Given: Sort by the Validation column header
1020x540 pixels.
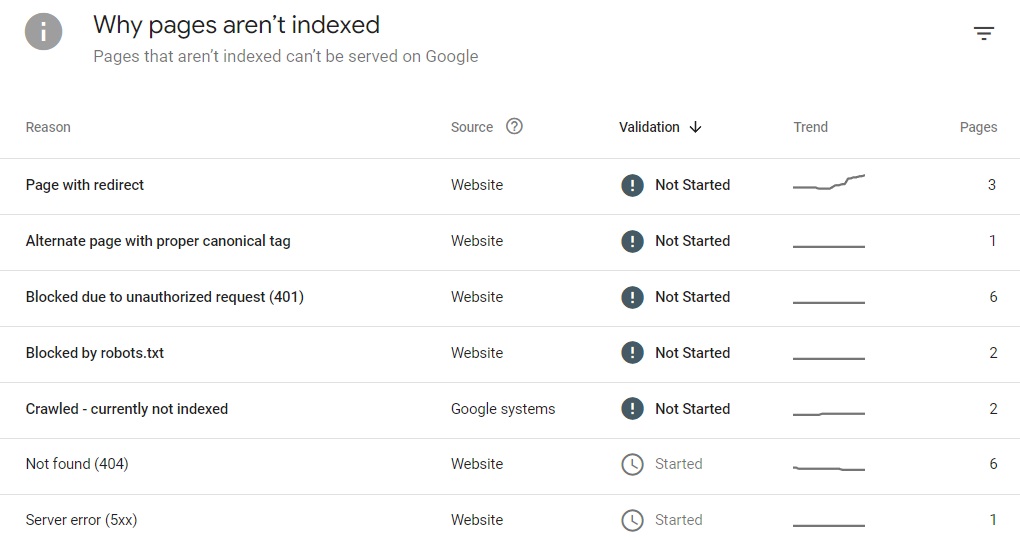Looking at the screenshot, I should [x=649, y=127].
